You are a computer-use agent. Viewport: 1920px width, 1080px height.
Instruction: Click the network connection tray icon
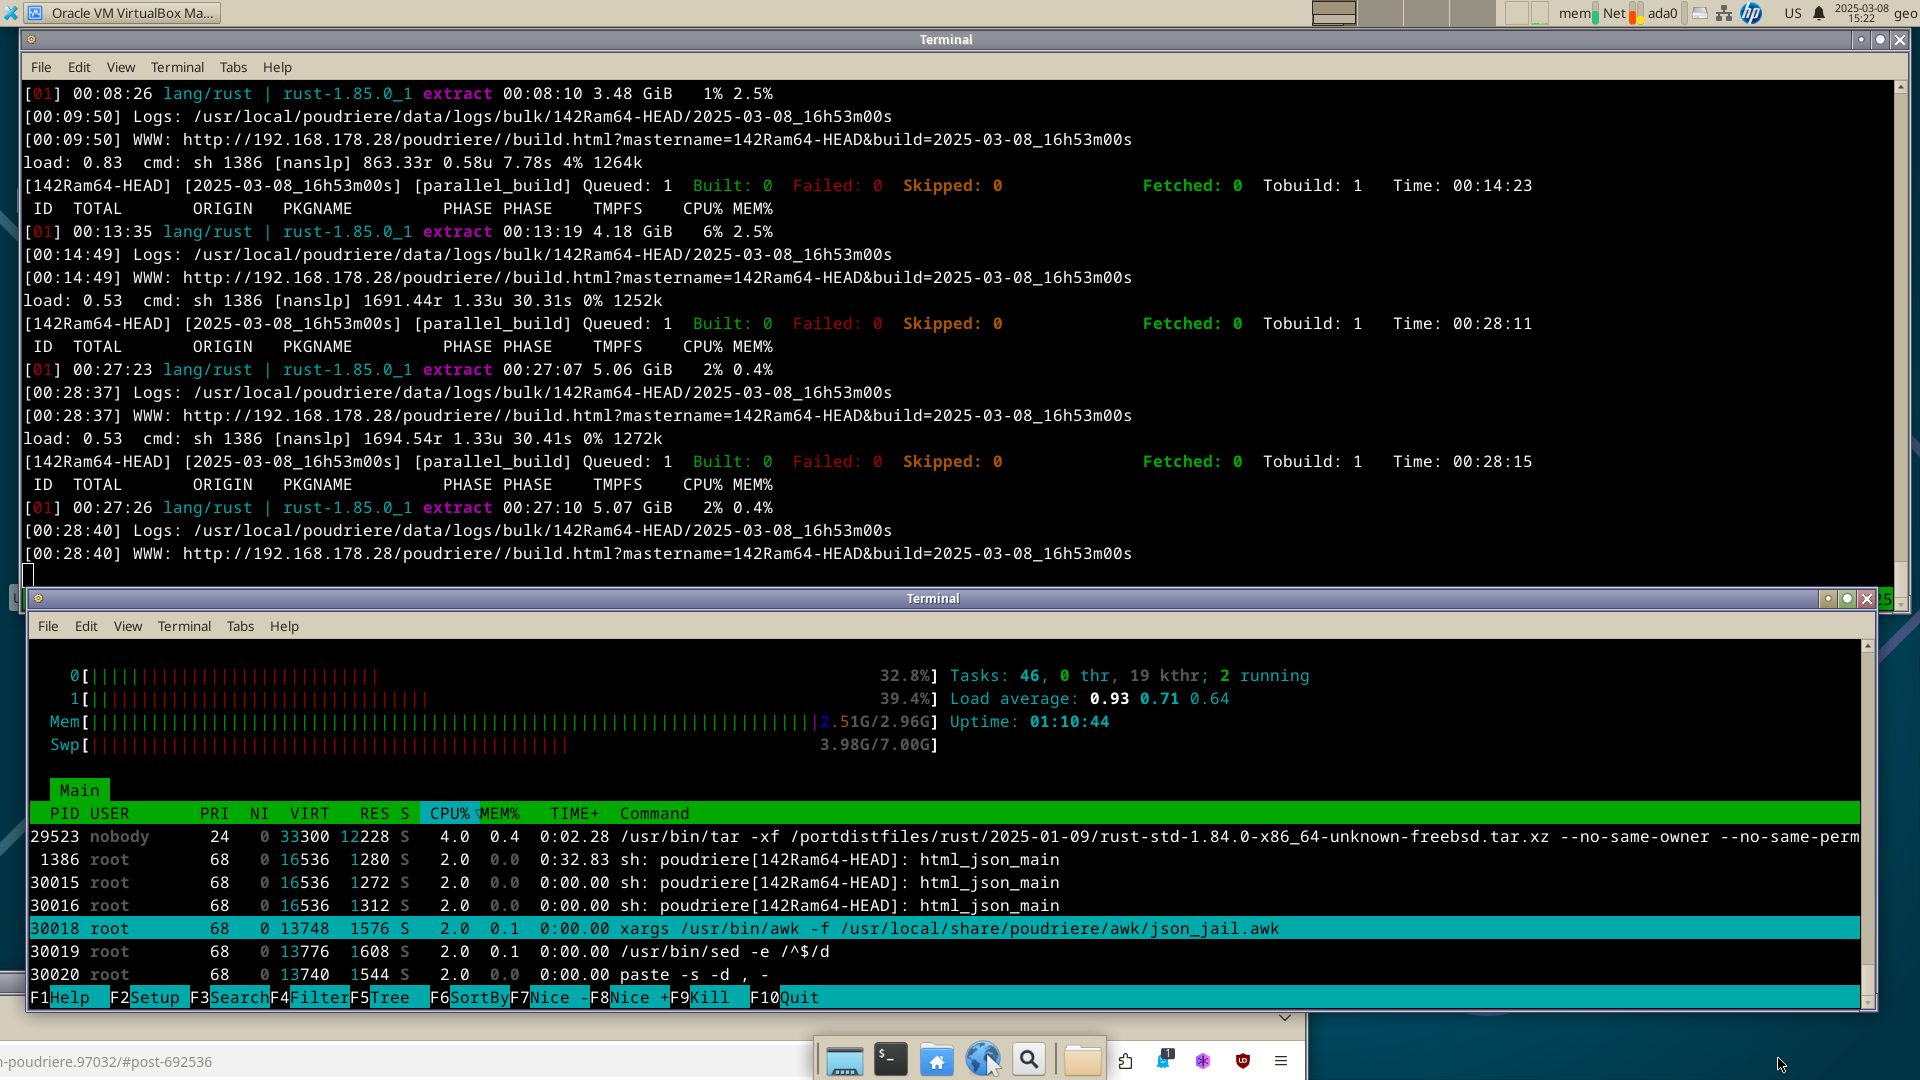[1724, 13]
